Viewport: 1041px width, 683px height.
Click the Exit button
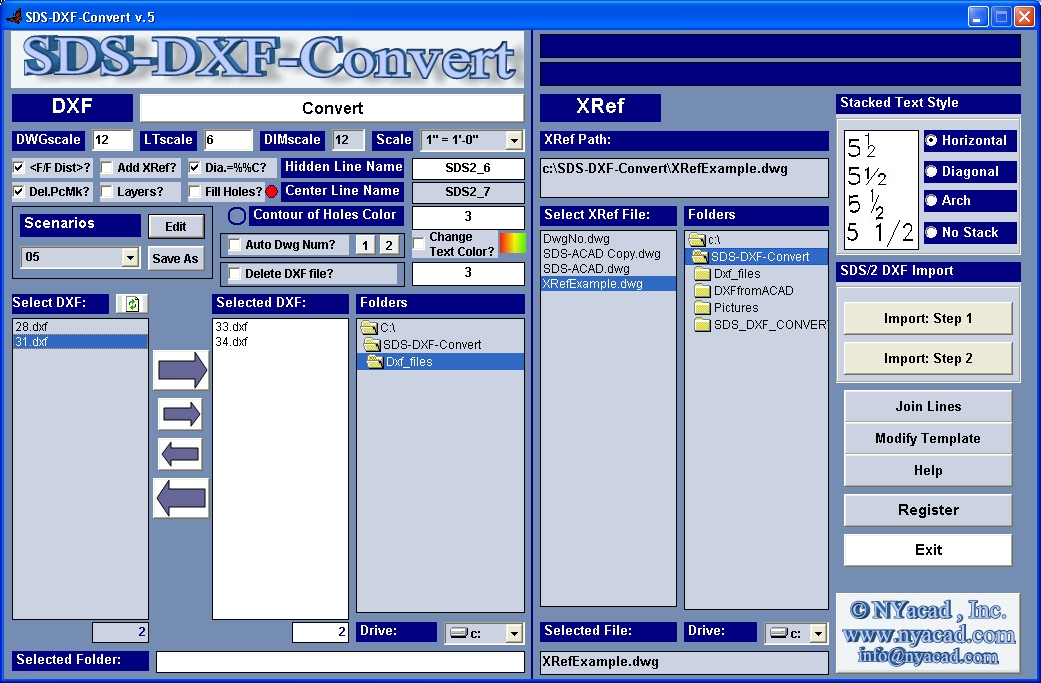pos(927,550)
